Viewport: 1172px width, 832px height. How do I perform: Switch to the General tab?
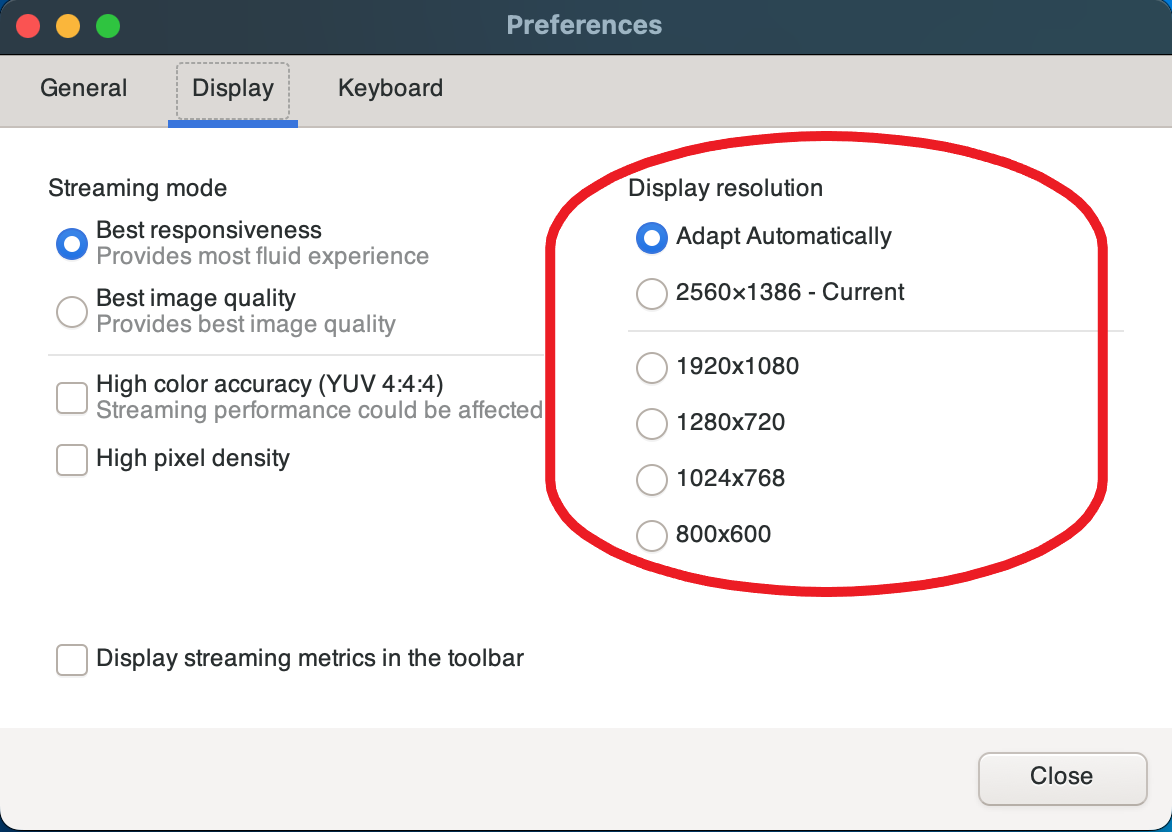(x=83, y=89)
